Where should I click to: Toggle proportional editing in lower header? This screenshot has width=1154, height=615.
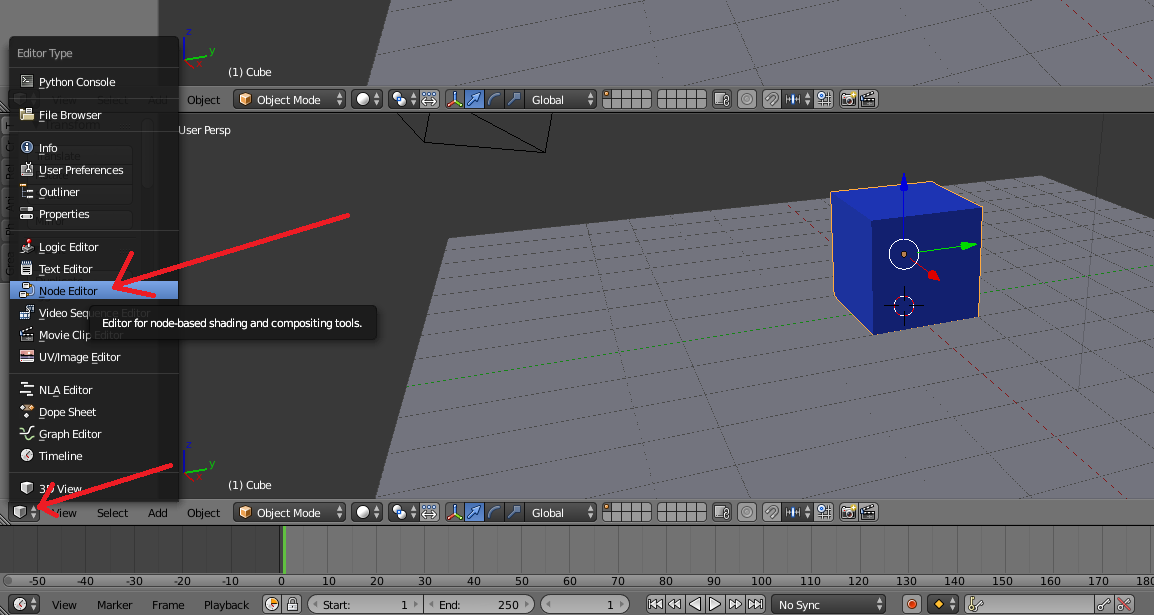pyautogui.click(x=747, y=512)
